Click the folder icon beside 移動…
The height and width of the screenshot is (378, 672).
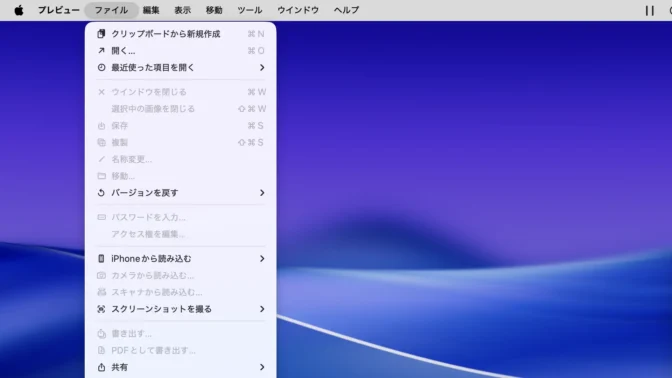click(x=101, y=176)
